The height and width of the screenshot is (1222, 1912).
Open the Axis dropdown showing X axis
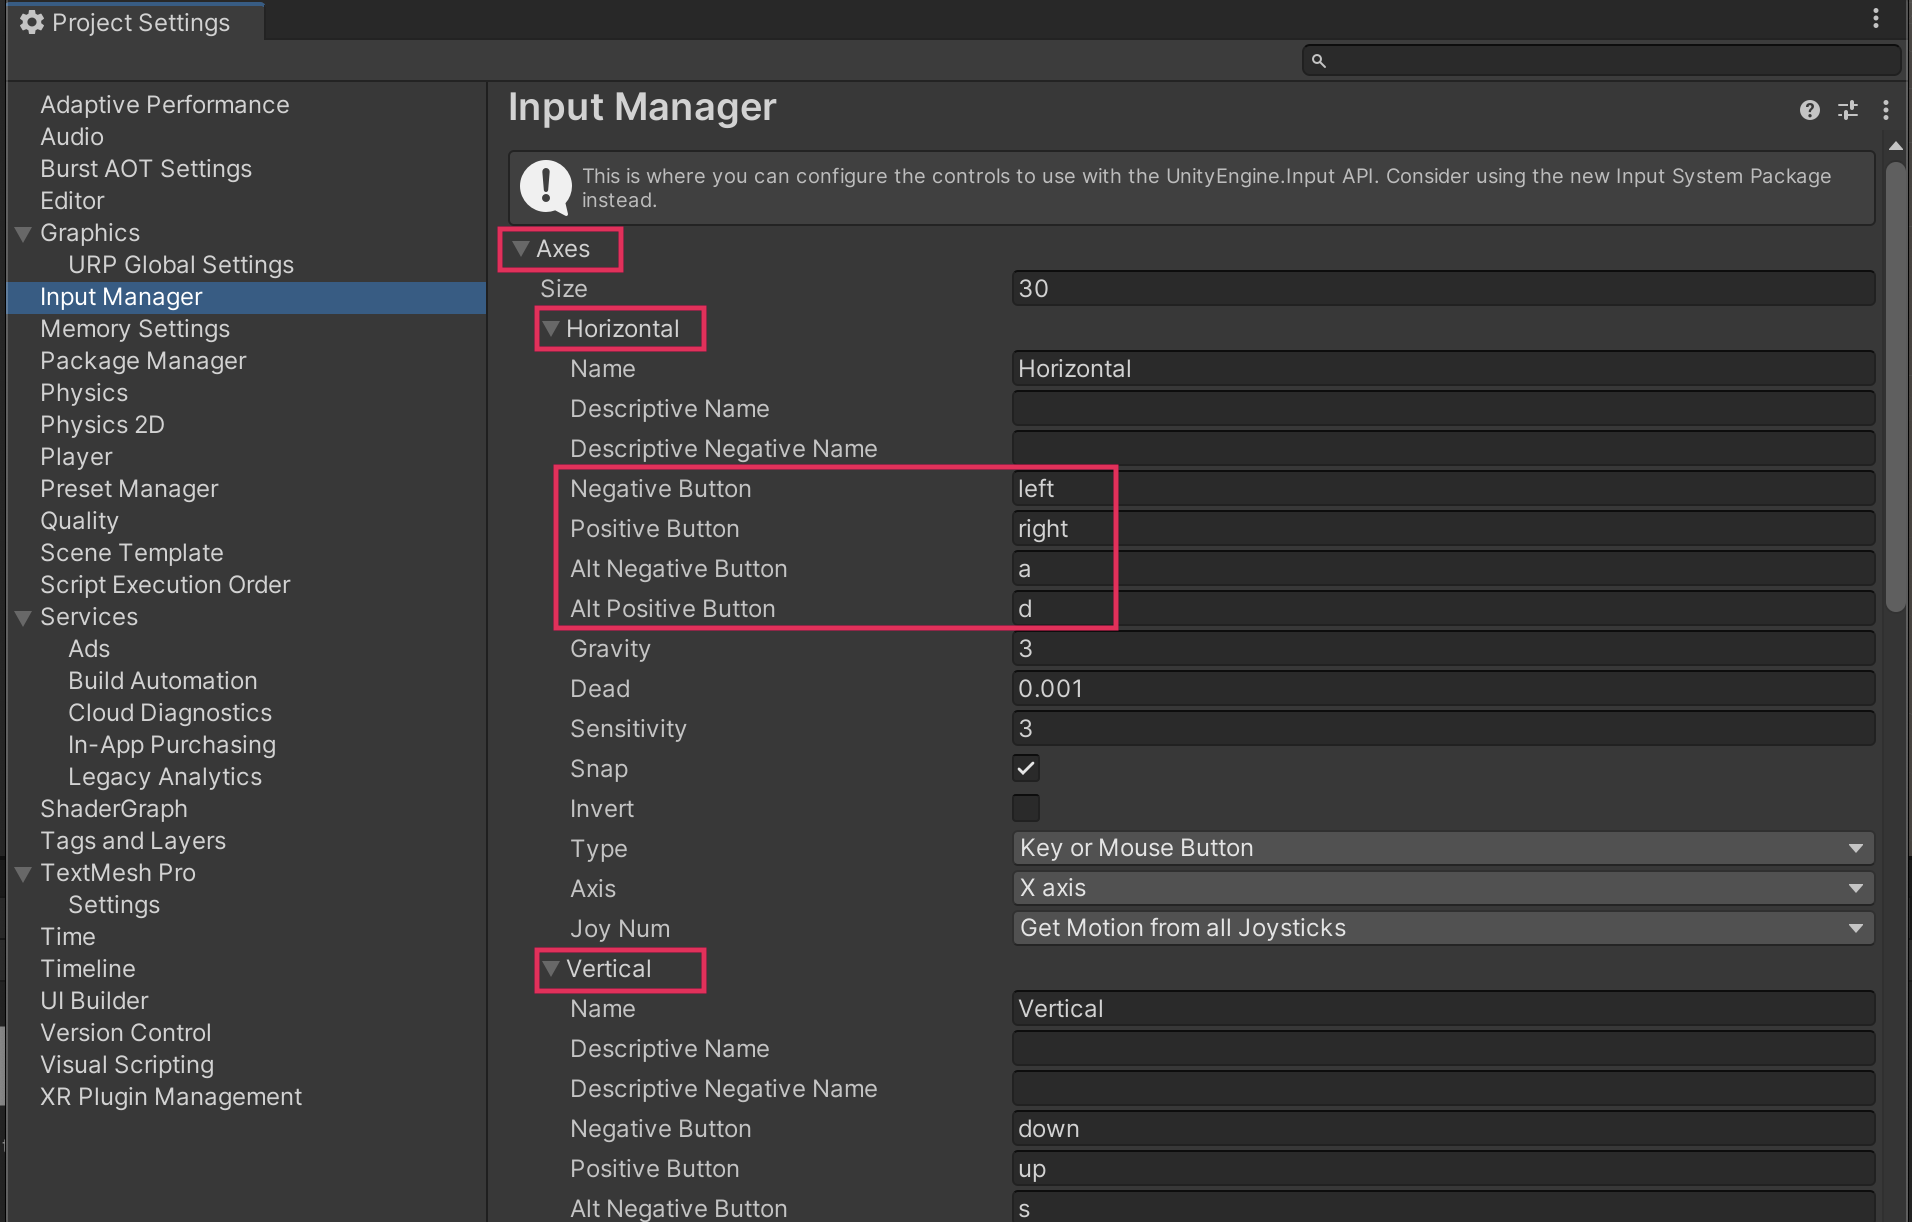pos(1442,888)
